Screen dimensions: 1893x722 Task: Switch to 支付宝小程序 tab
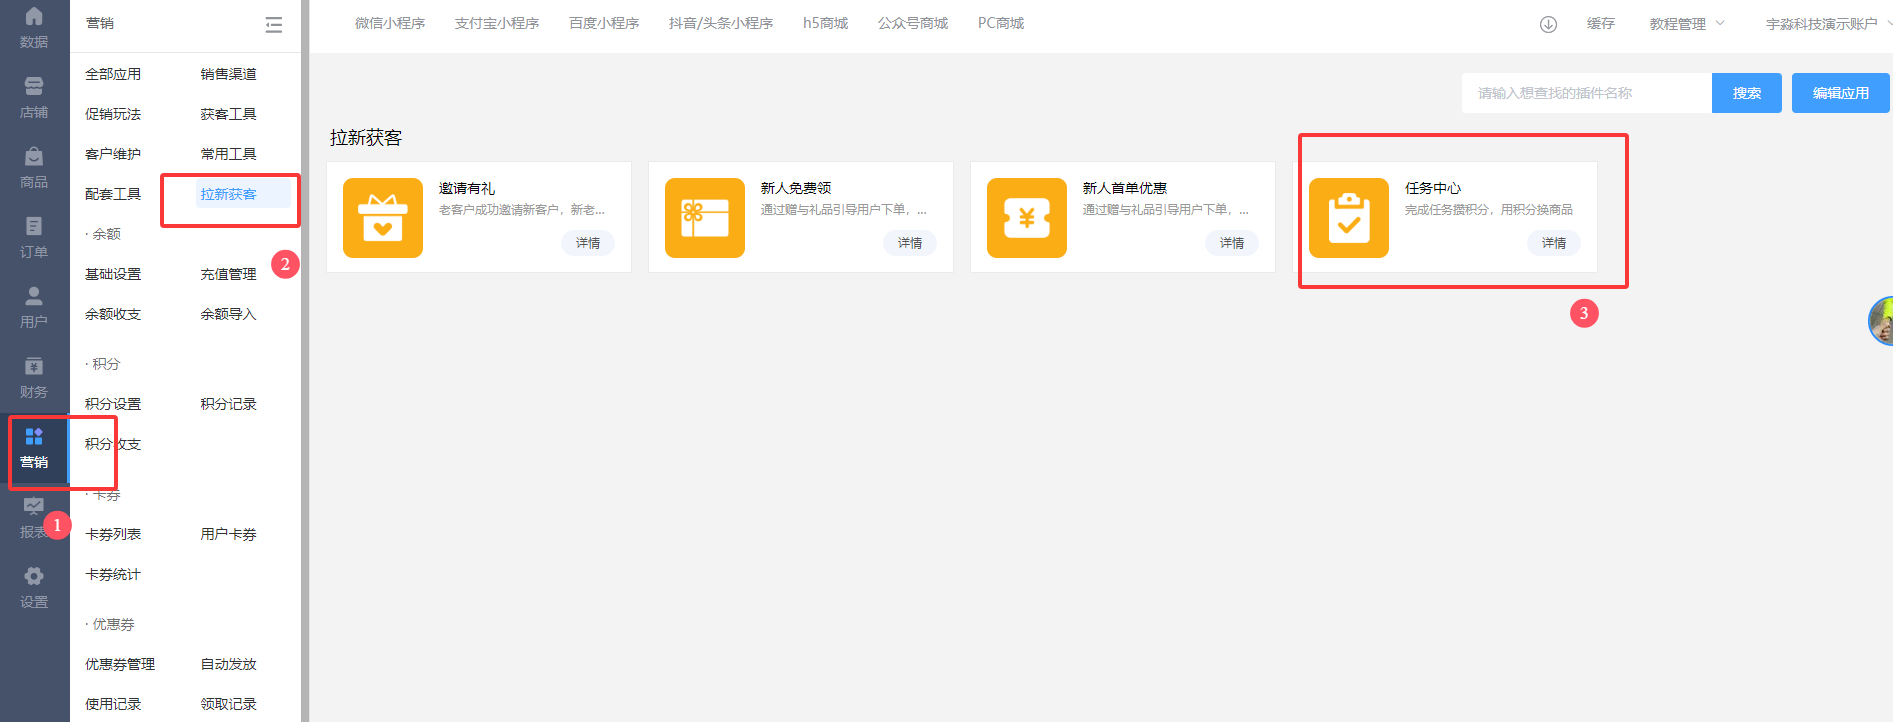pyautogui.click(x=497, y=23)
